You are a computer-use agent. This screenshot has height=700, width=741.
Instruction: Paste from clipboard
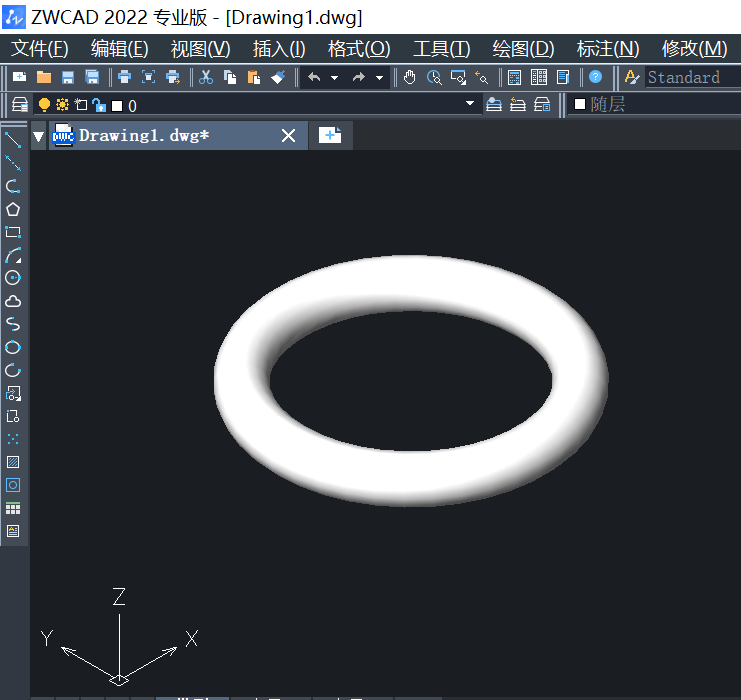[x=254, y=77]
